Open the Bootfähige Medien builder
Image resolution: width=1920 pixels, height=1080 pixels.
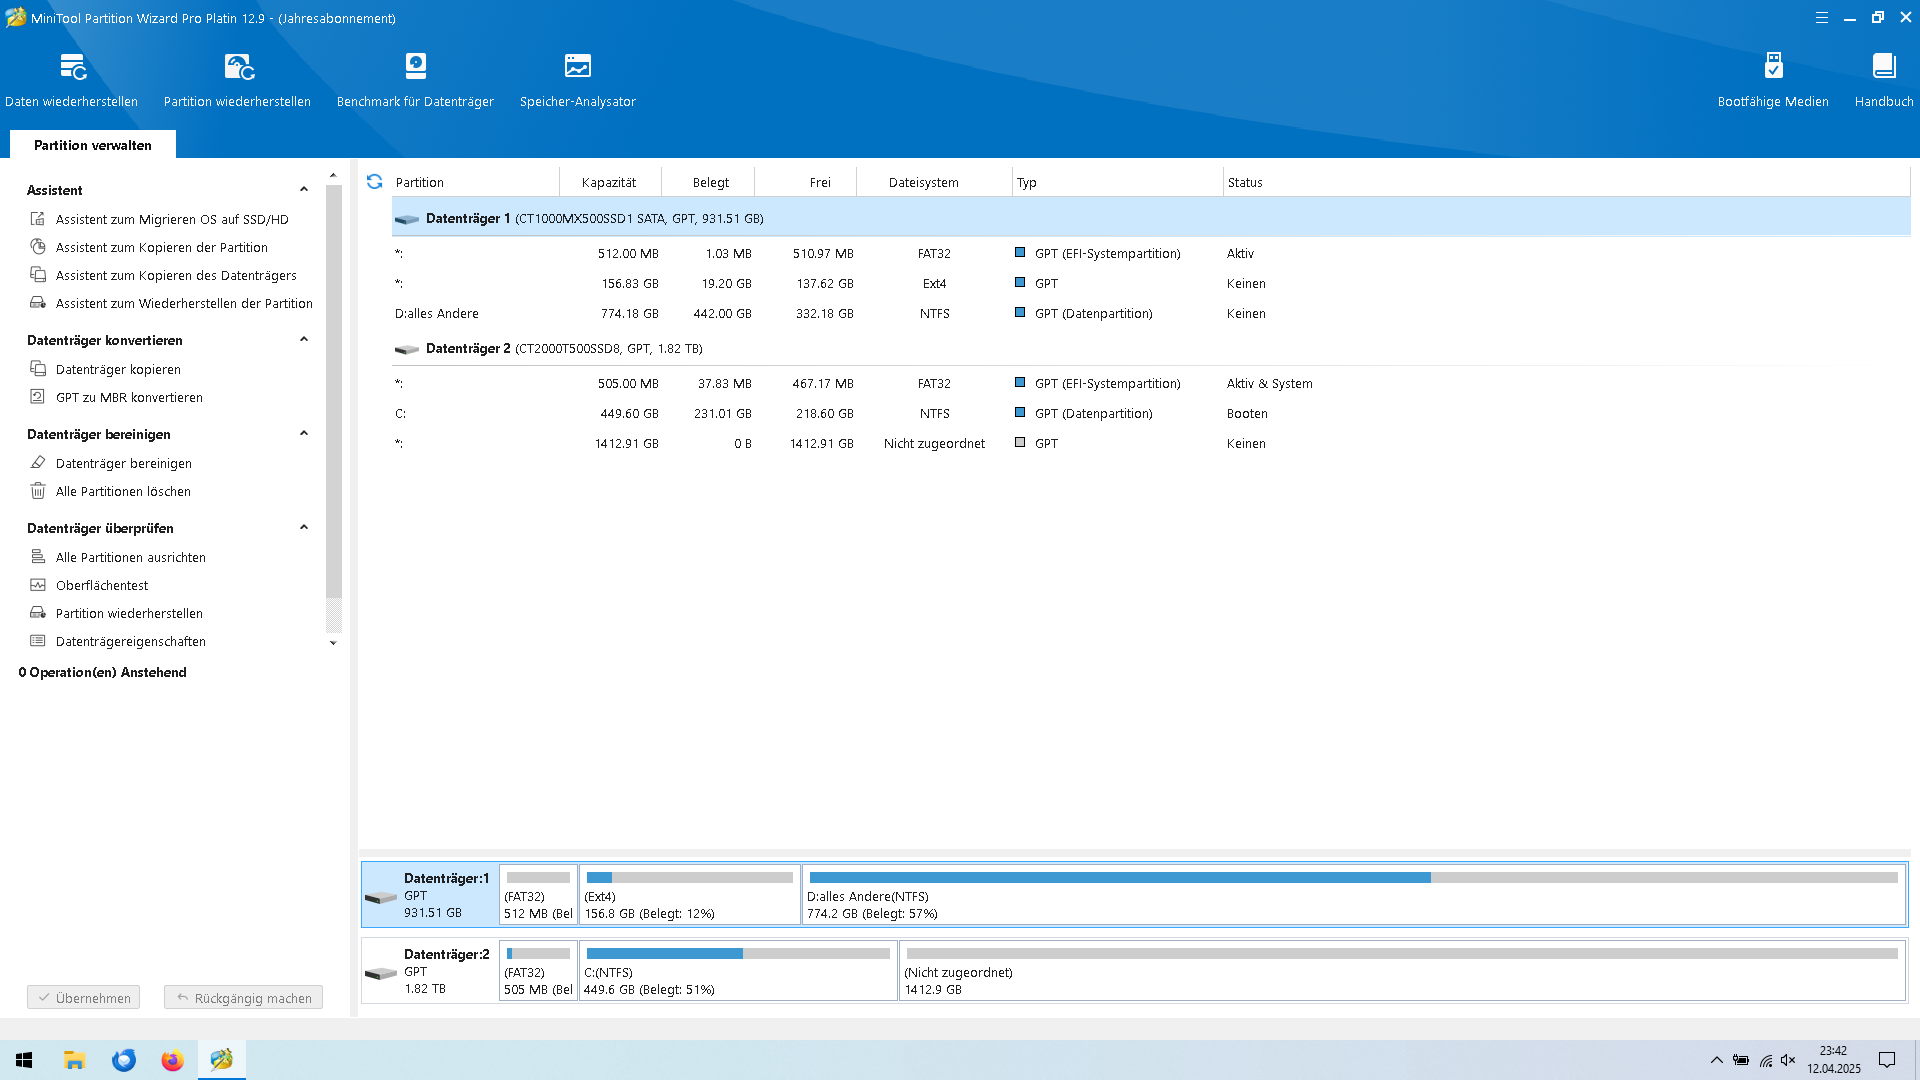(1772, 80)
